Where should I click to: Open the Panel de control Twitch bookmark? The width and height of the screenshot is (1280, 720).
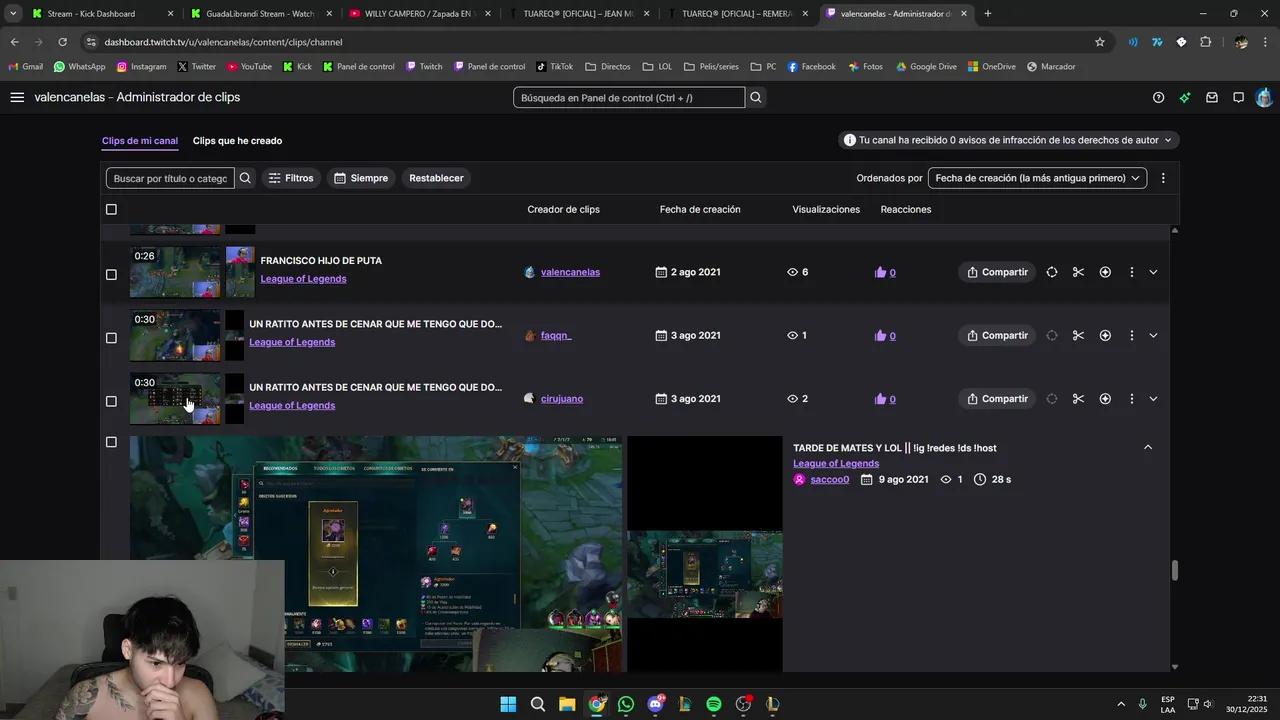point(488,66)
